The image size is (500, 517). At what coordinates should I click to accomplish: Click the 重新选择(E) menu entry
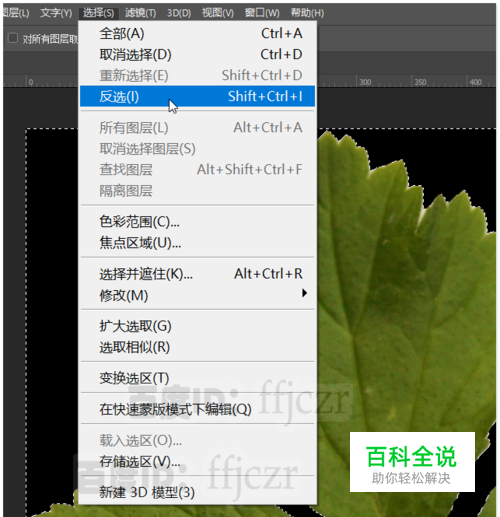click(x=197, y=76)
